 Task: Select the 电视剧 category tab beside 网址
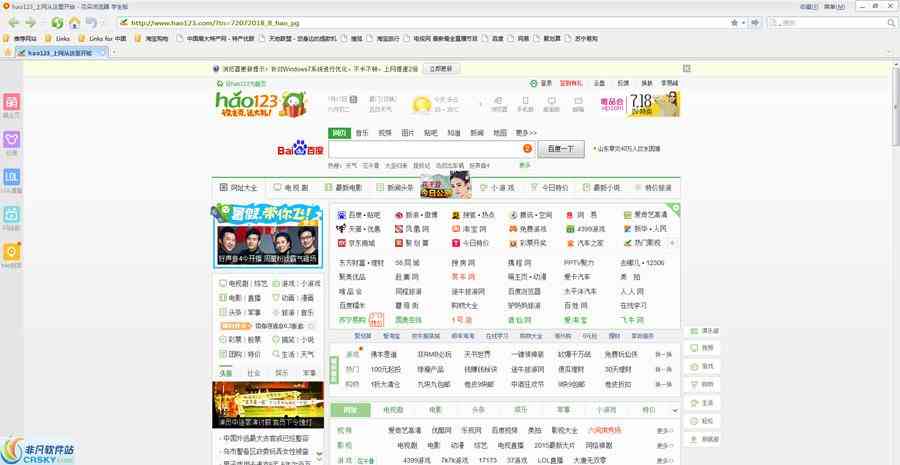pos(393,410)
